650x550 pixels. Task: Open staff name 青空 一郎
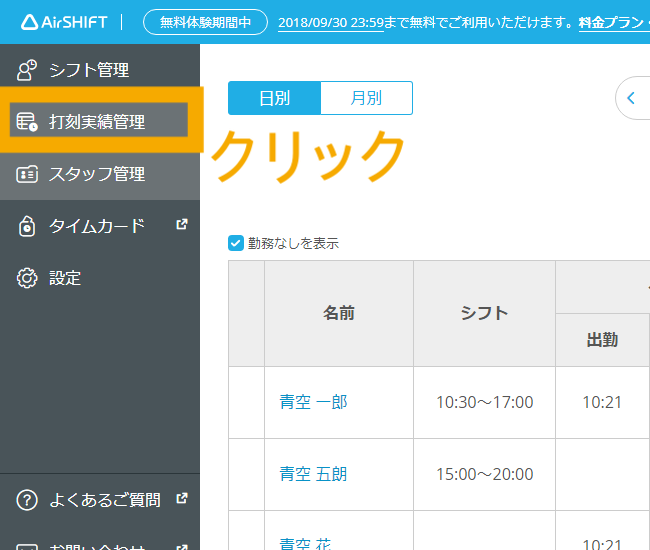click(x=313, y=402)
